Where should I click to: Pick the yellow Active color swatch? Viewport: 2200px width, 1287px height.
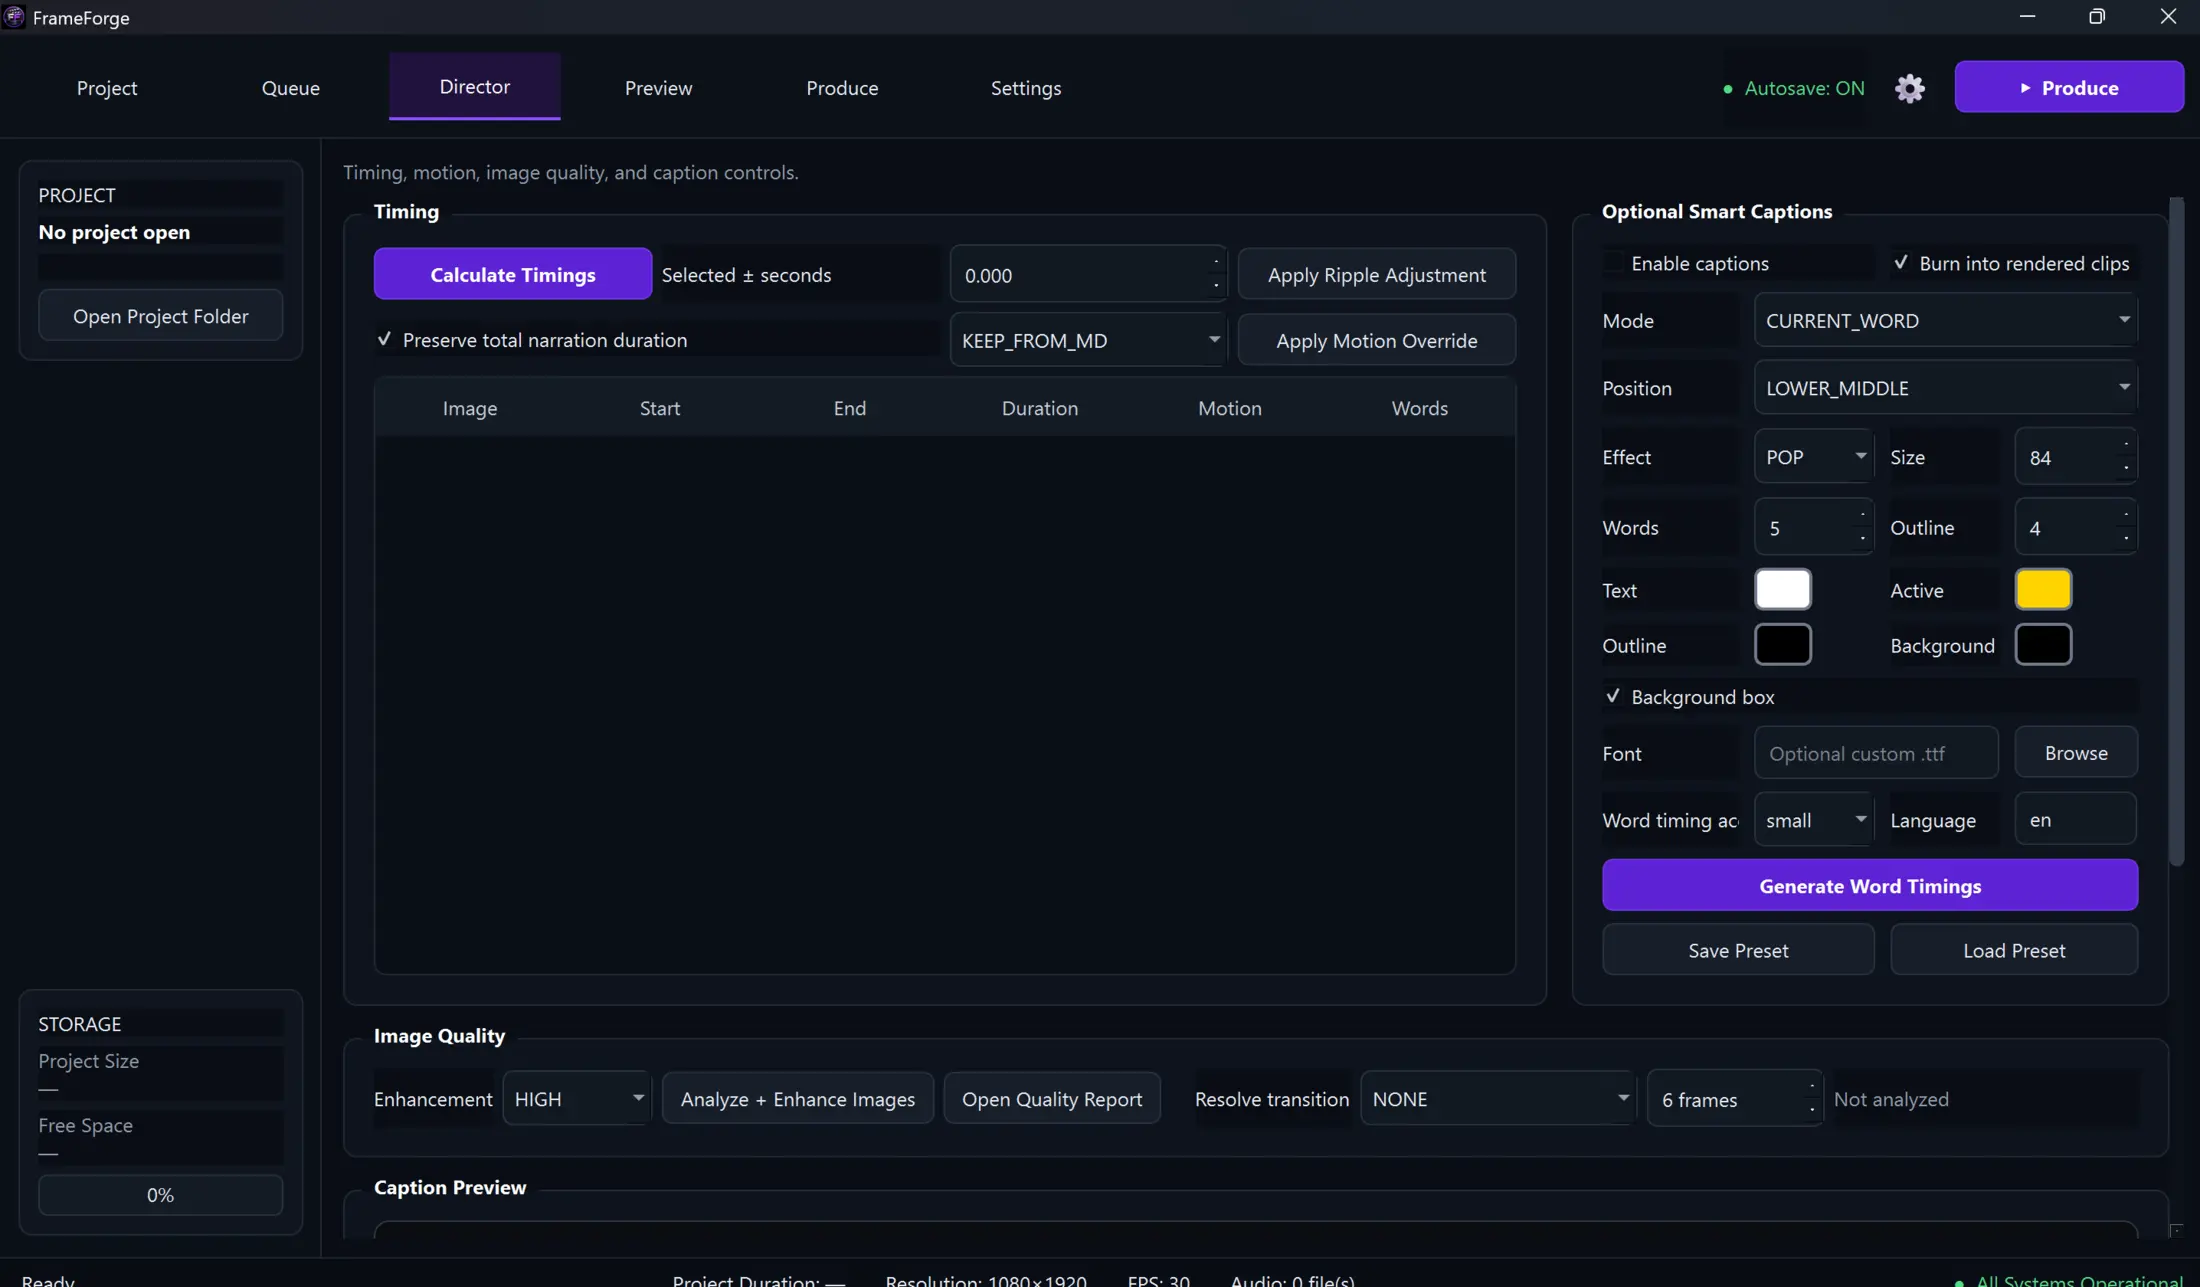[x=2043, y=590]
